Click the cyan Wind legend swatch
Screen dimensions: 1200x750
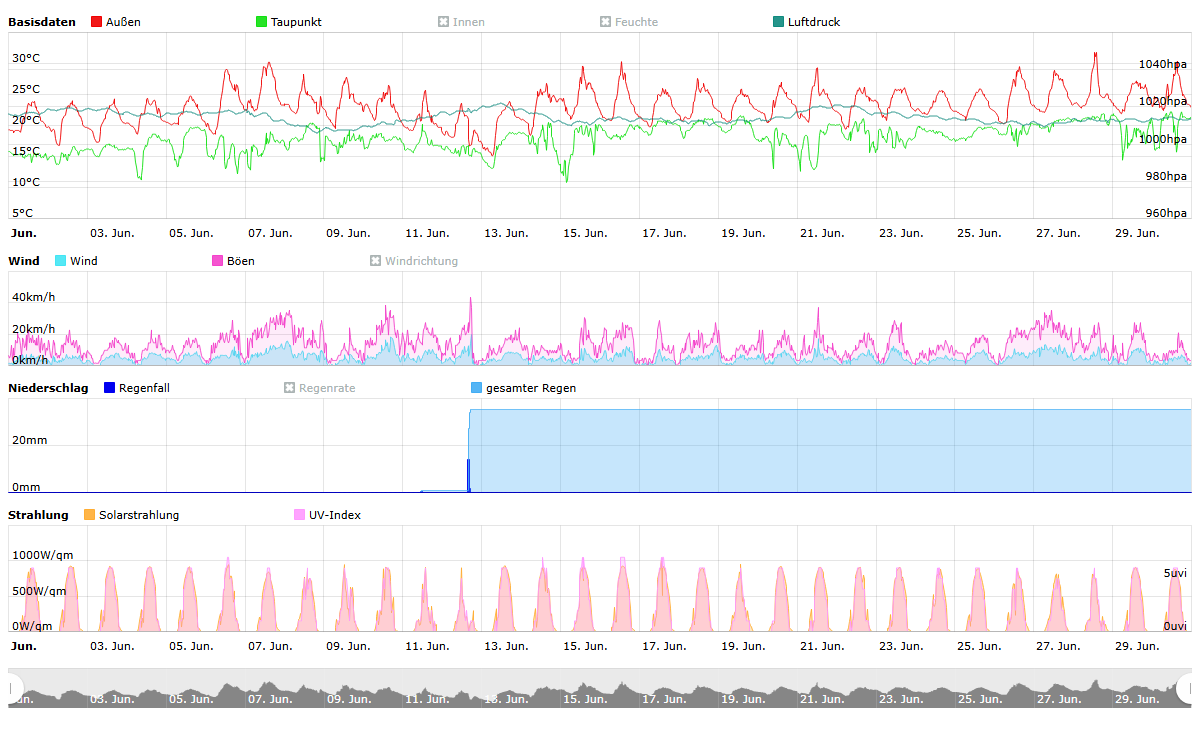61,261
